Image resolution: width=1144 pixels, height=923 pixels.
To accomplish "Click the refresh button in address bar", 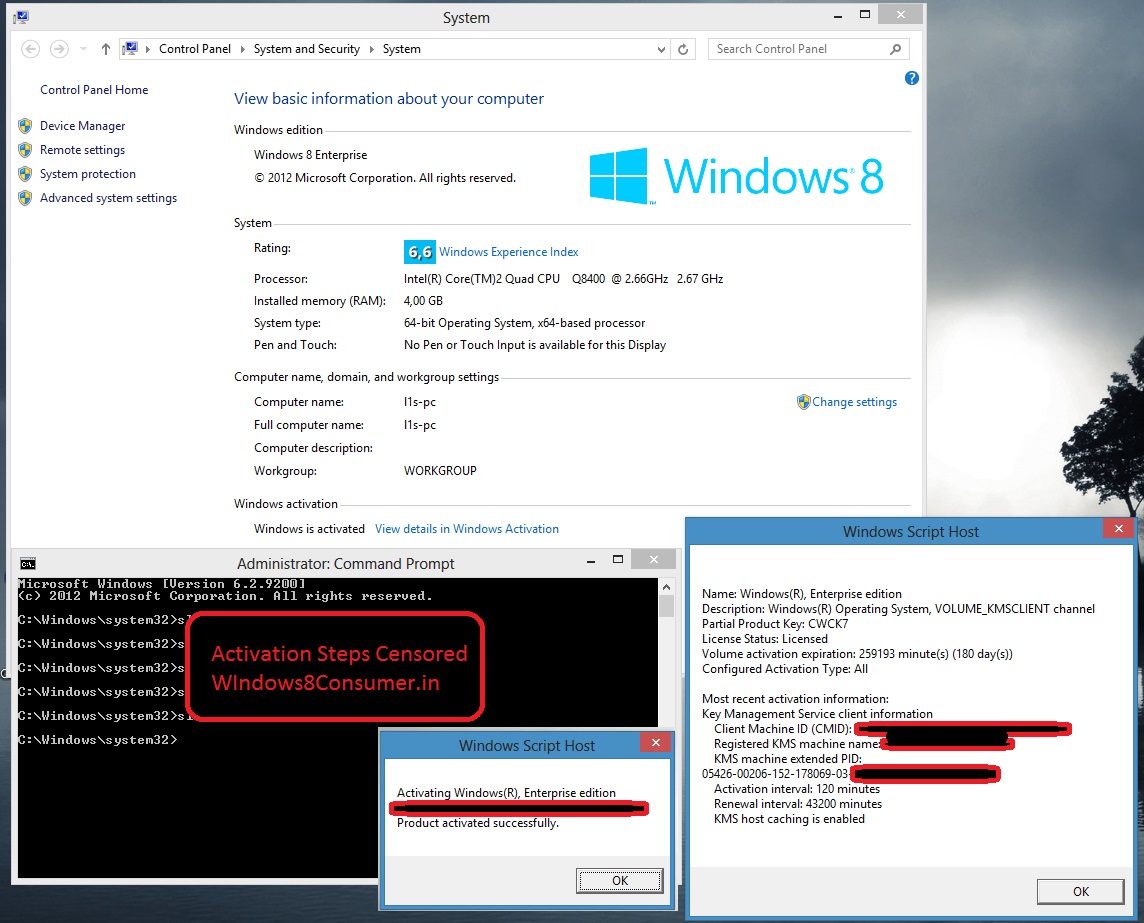I will (x=683, y=49).
